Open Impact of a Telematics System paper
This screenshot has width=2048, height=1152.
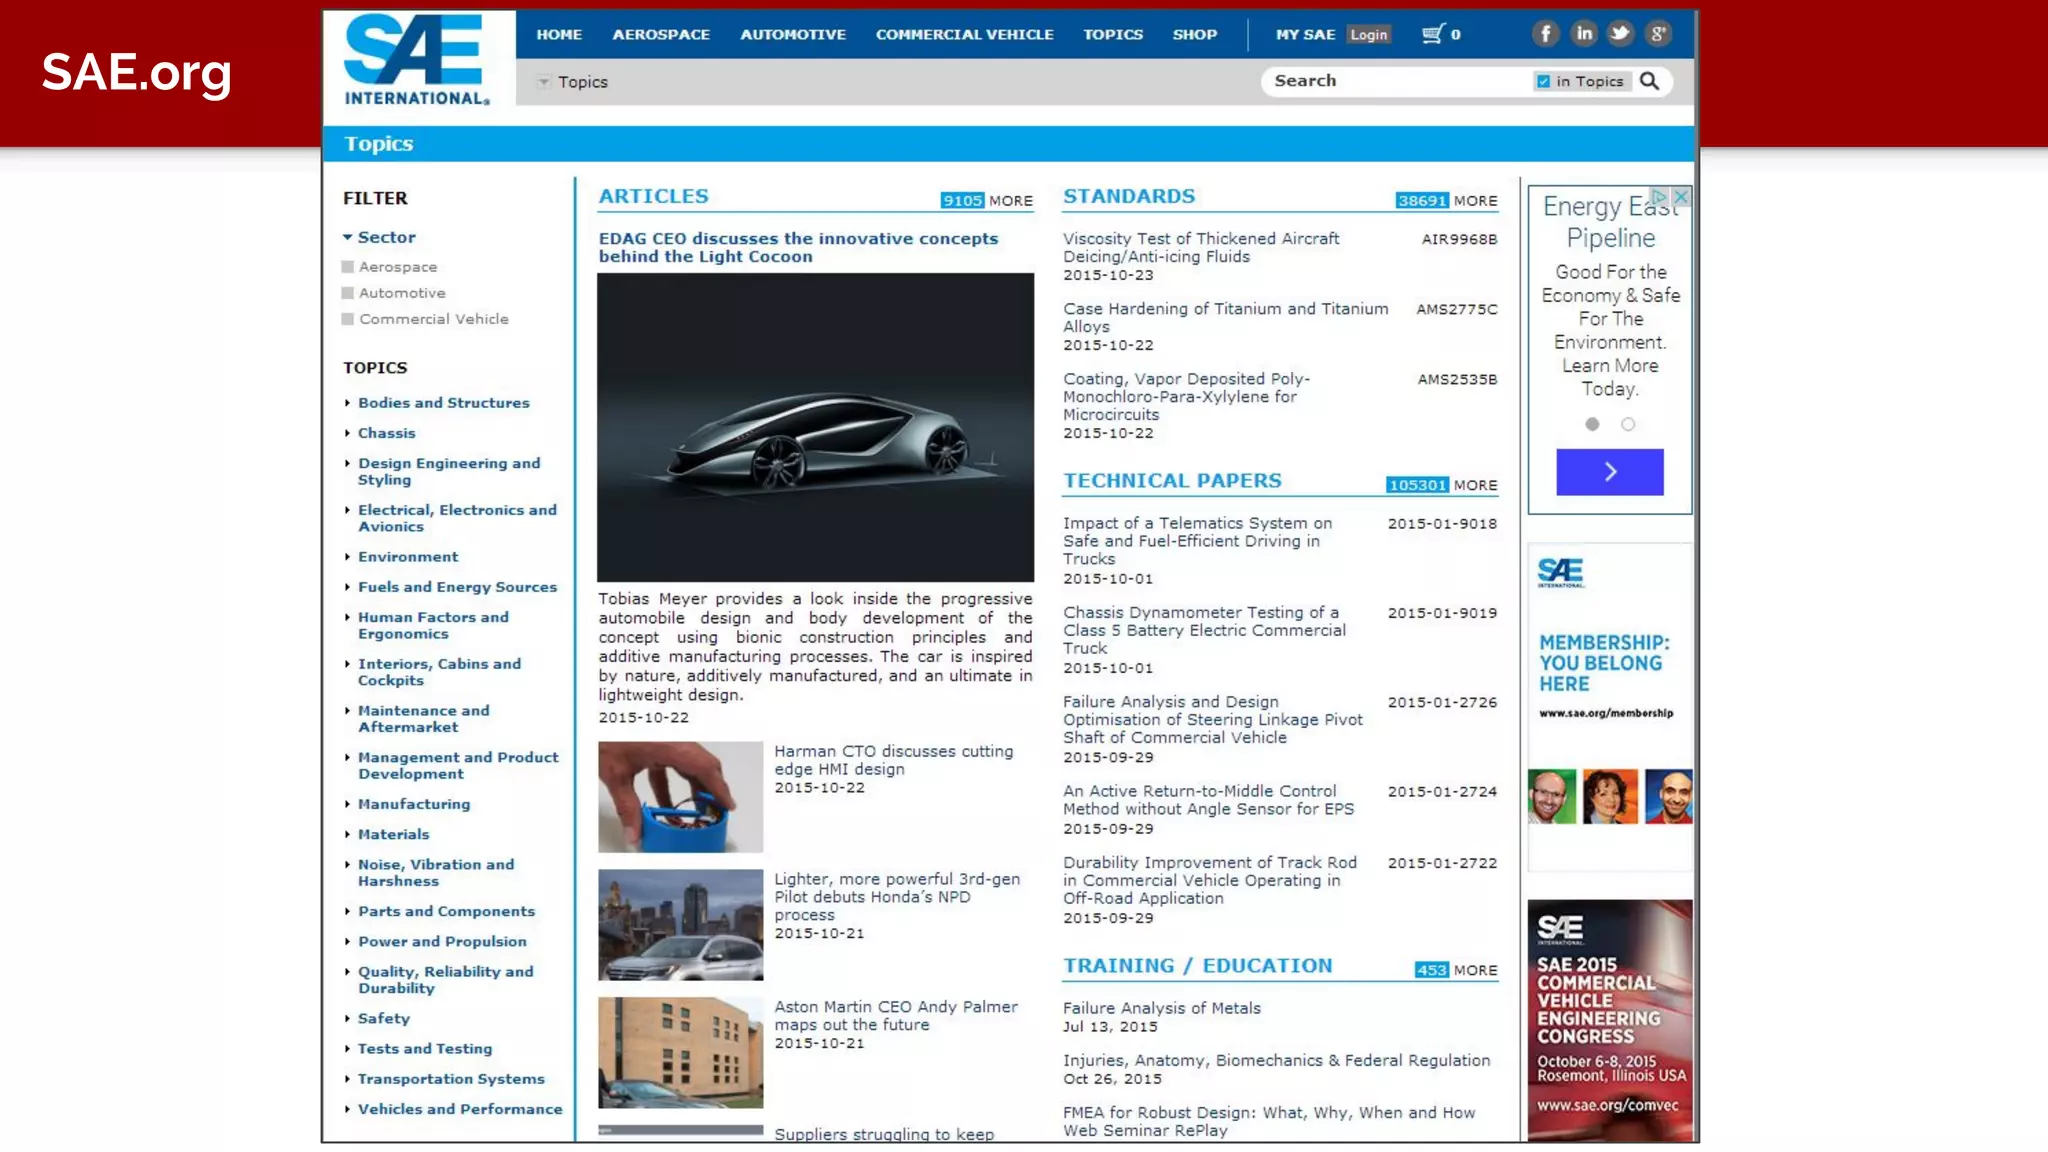[x=1197, y=541]
